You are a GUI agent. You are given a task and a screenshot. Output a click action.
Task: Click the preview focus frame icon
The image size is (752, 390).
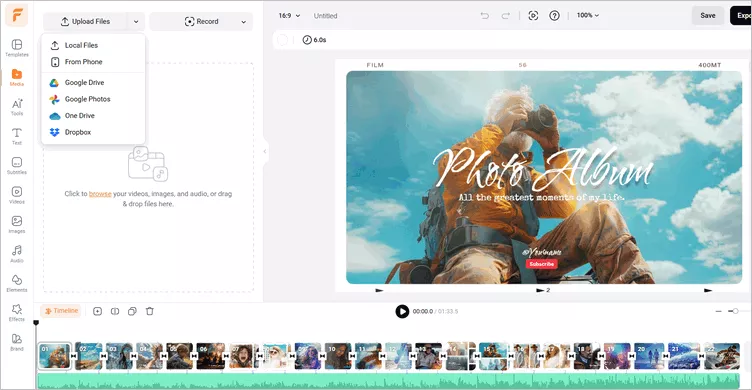point(533,16)
